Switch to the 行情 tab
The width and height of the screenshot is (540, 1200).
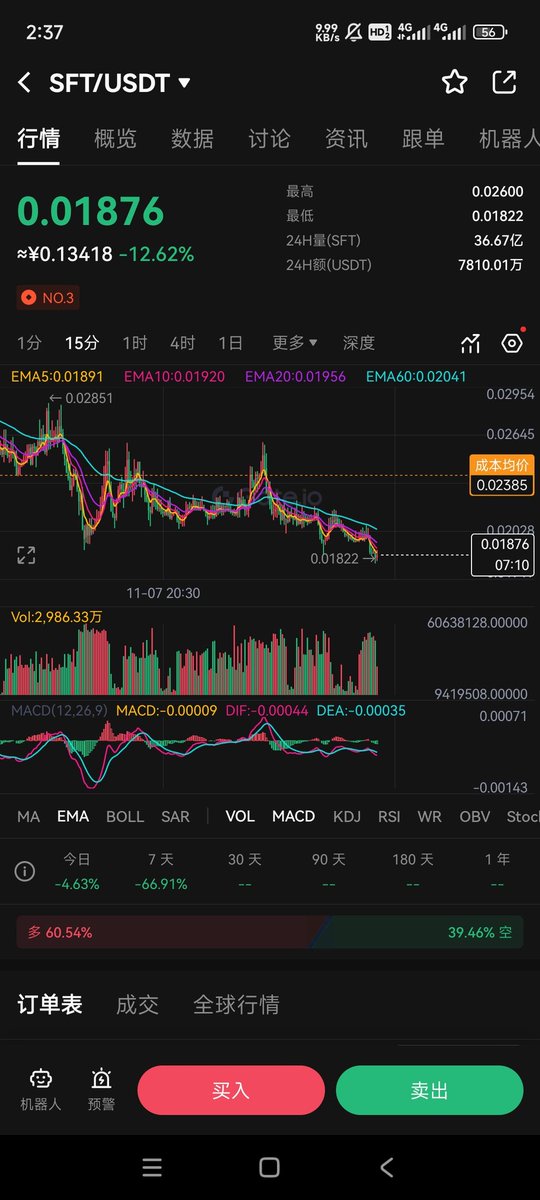39,139
